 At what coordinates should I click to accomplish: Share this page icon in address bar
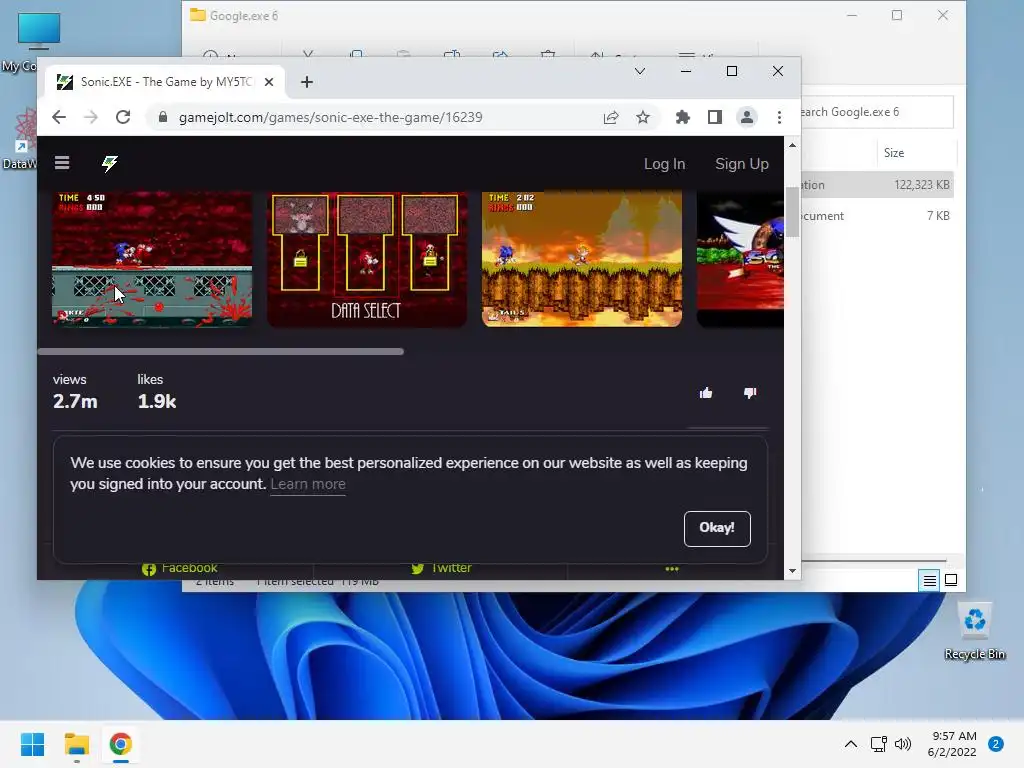[x=611, y=117]
